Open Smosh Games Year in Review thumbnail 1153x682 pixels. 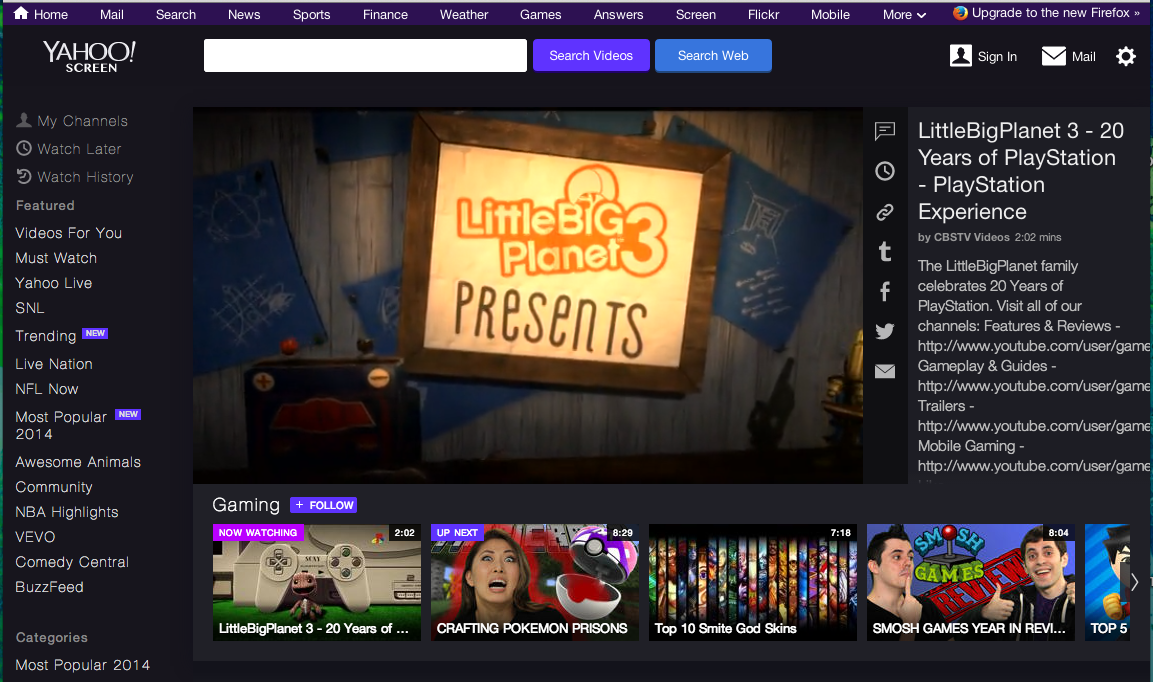tap(971, 582)
